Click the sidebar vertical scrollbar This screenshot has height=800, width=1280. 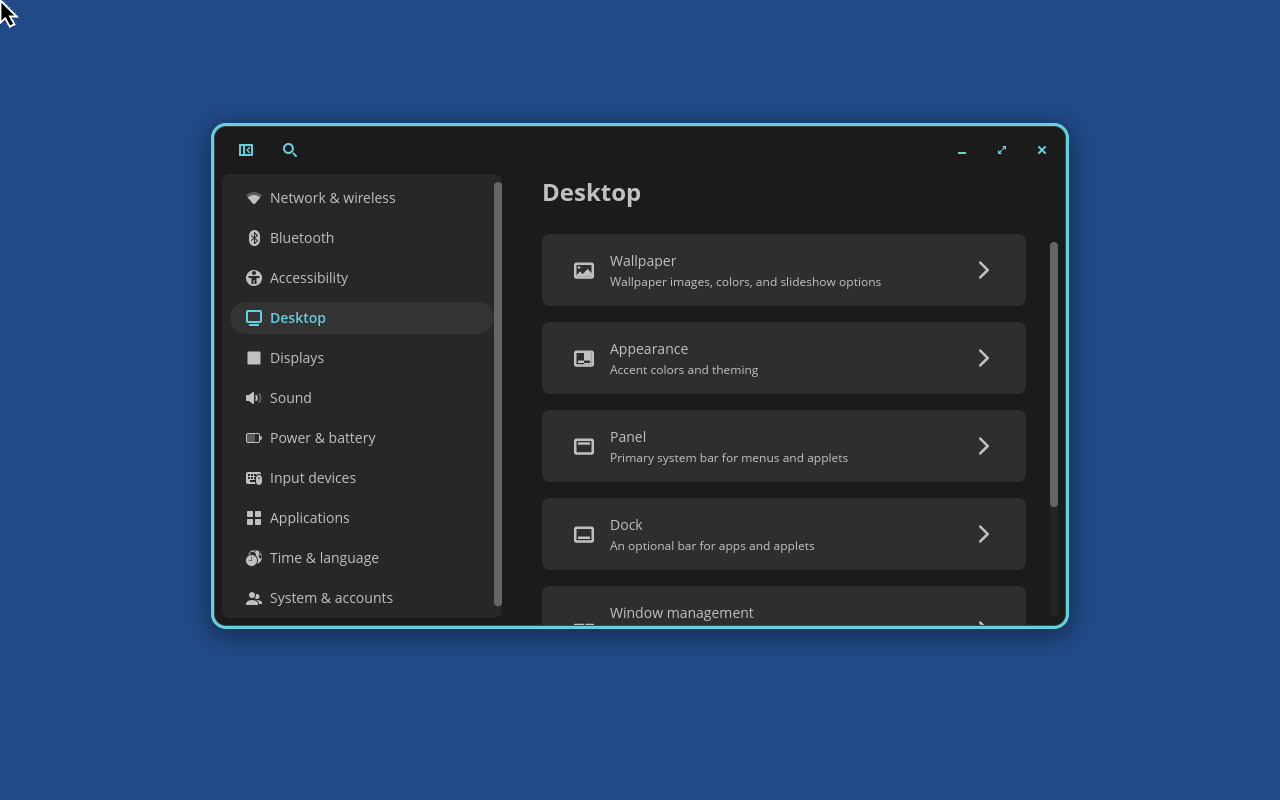[498, 394]
